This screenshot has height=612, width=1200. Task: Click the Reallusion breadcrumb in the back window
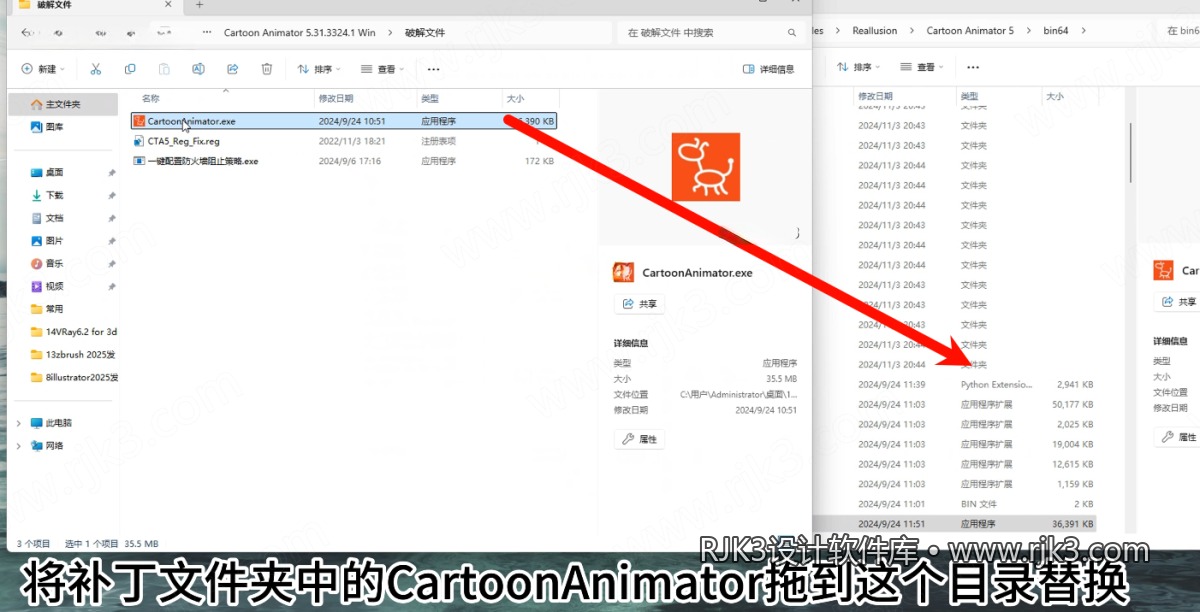pos(875,31)
